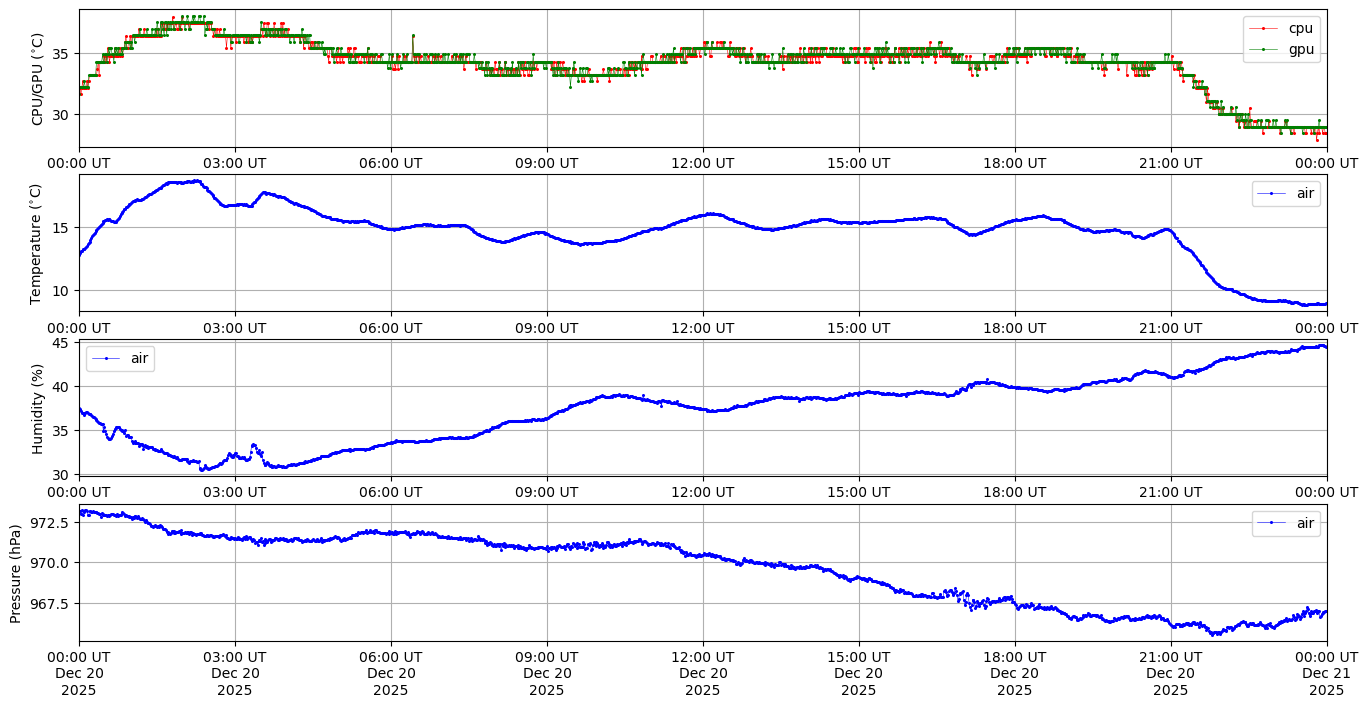Select the gpu legend text label
The width and height of the screenshot is (1368, 707).
1300,48
